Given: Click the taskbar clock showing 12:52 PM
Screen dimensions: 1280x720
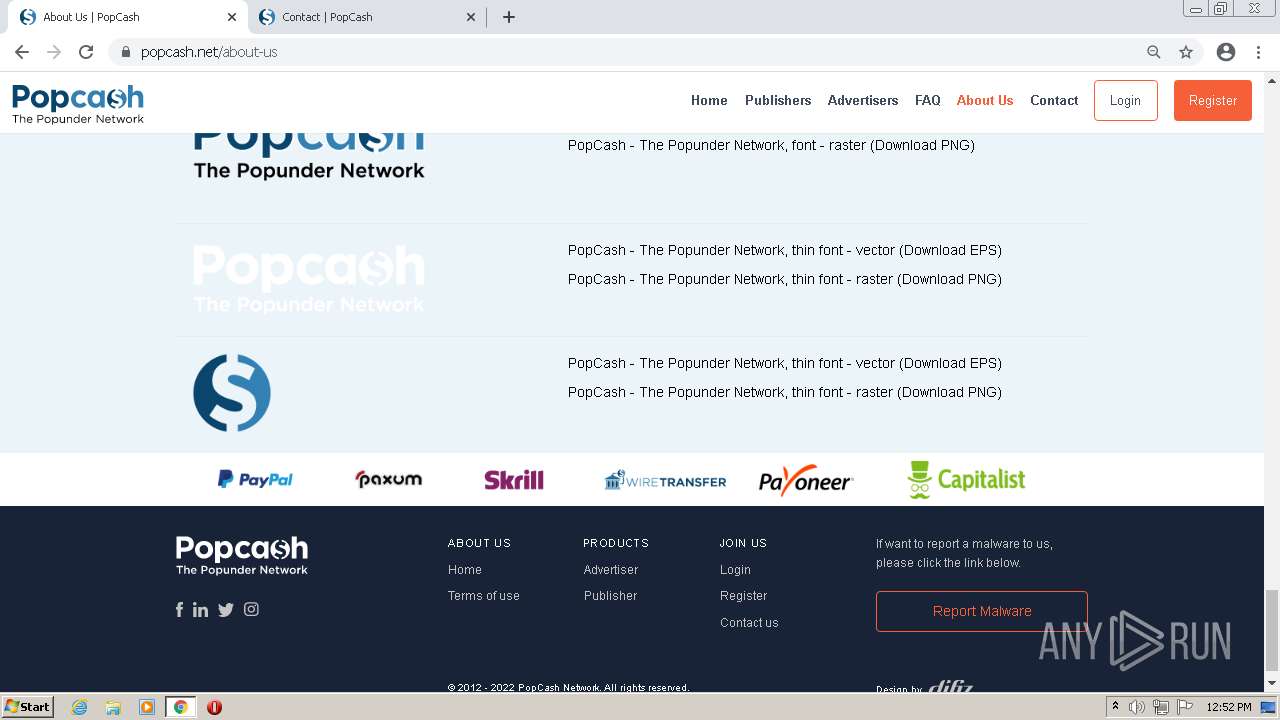Looking at the screenshot, I should coord(1229,707).
